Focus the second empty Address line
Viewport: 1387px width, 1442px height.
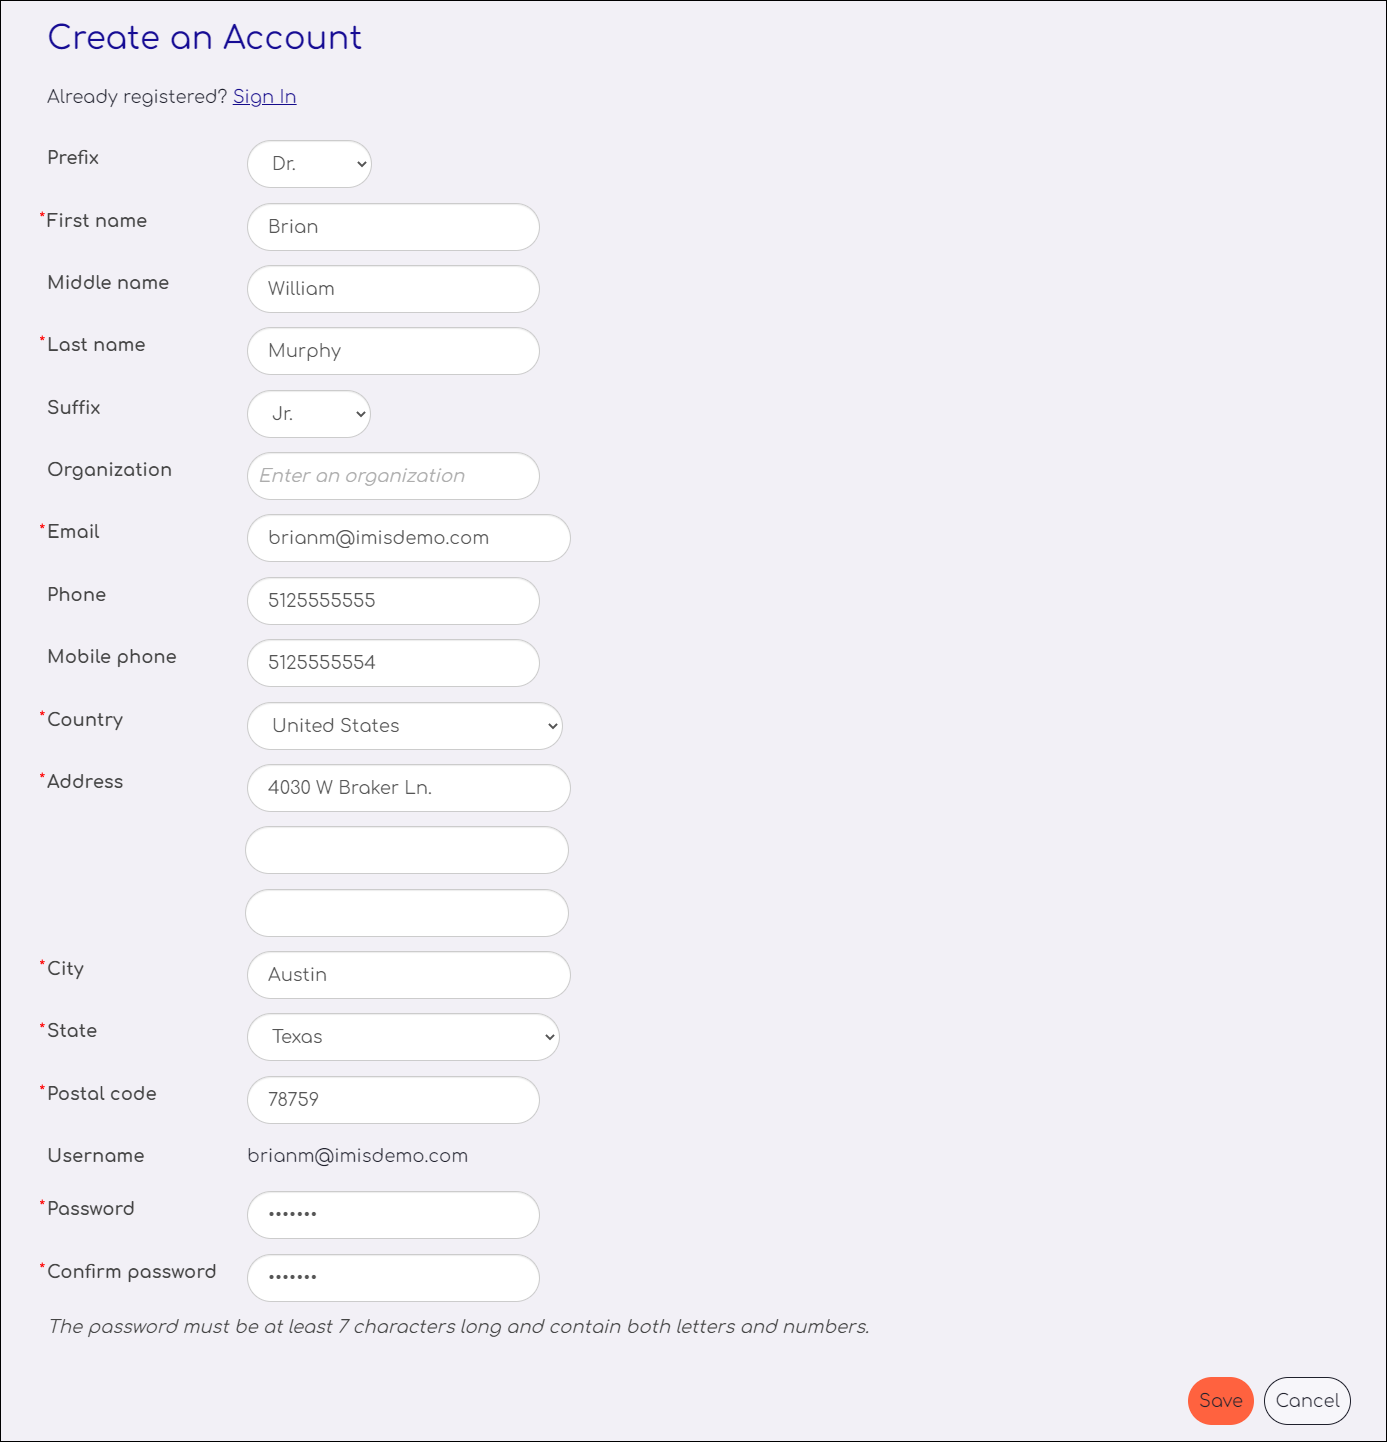coord(407,850)
